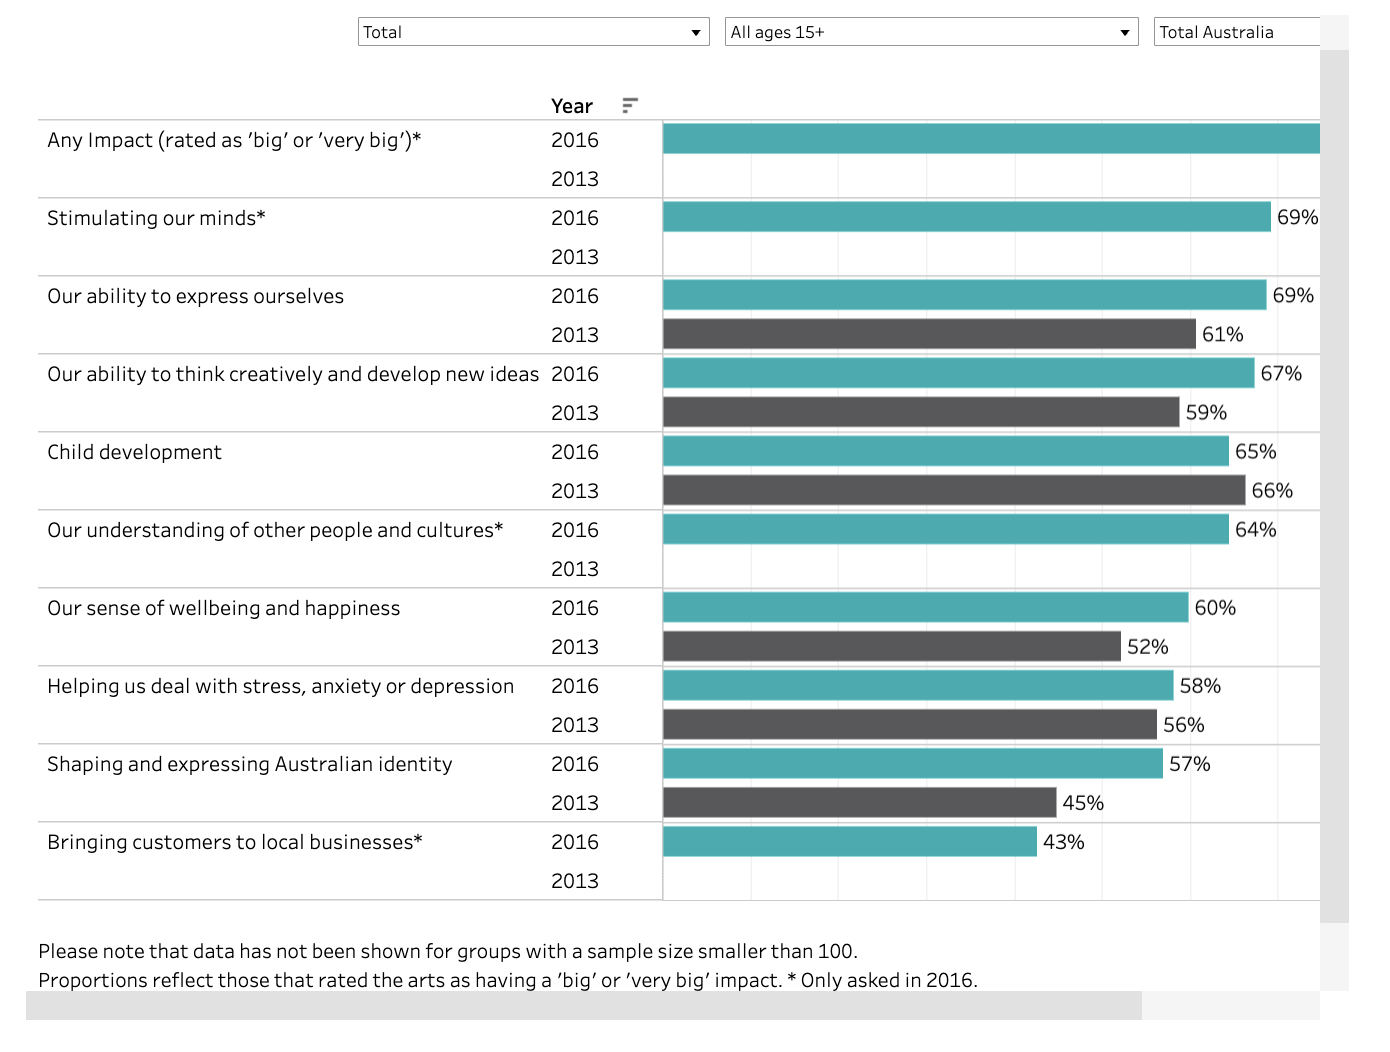Click the 2016 think creatively bar
Image resolution: width=1390 pixels, height=1052 pixels.
958,373
